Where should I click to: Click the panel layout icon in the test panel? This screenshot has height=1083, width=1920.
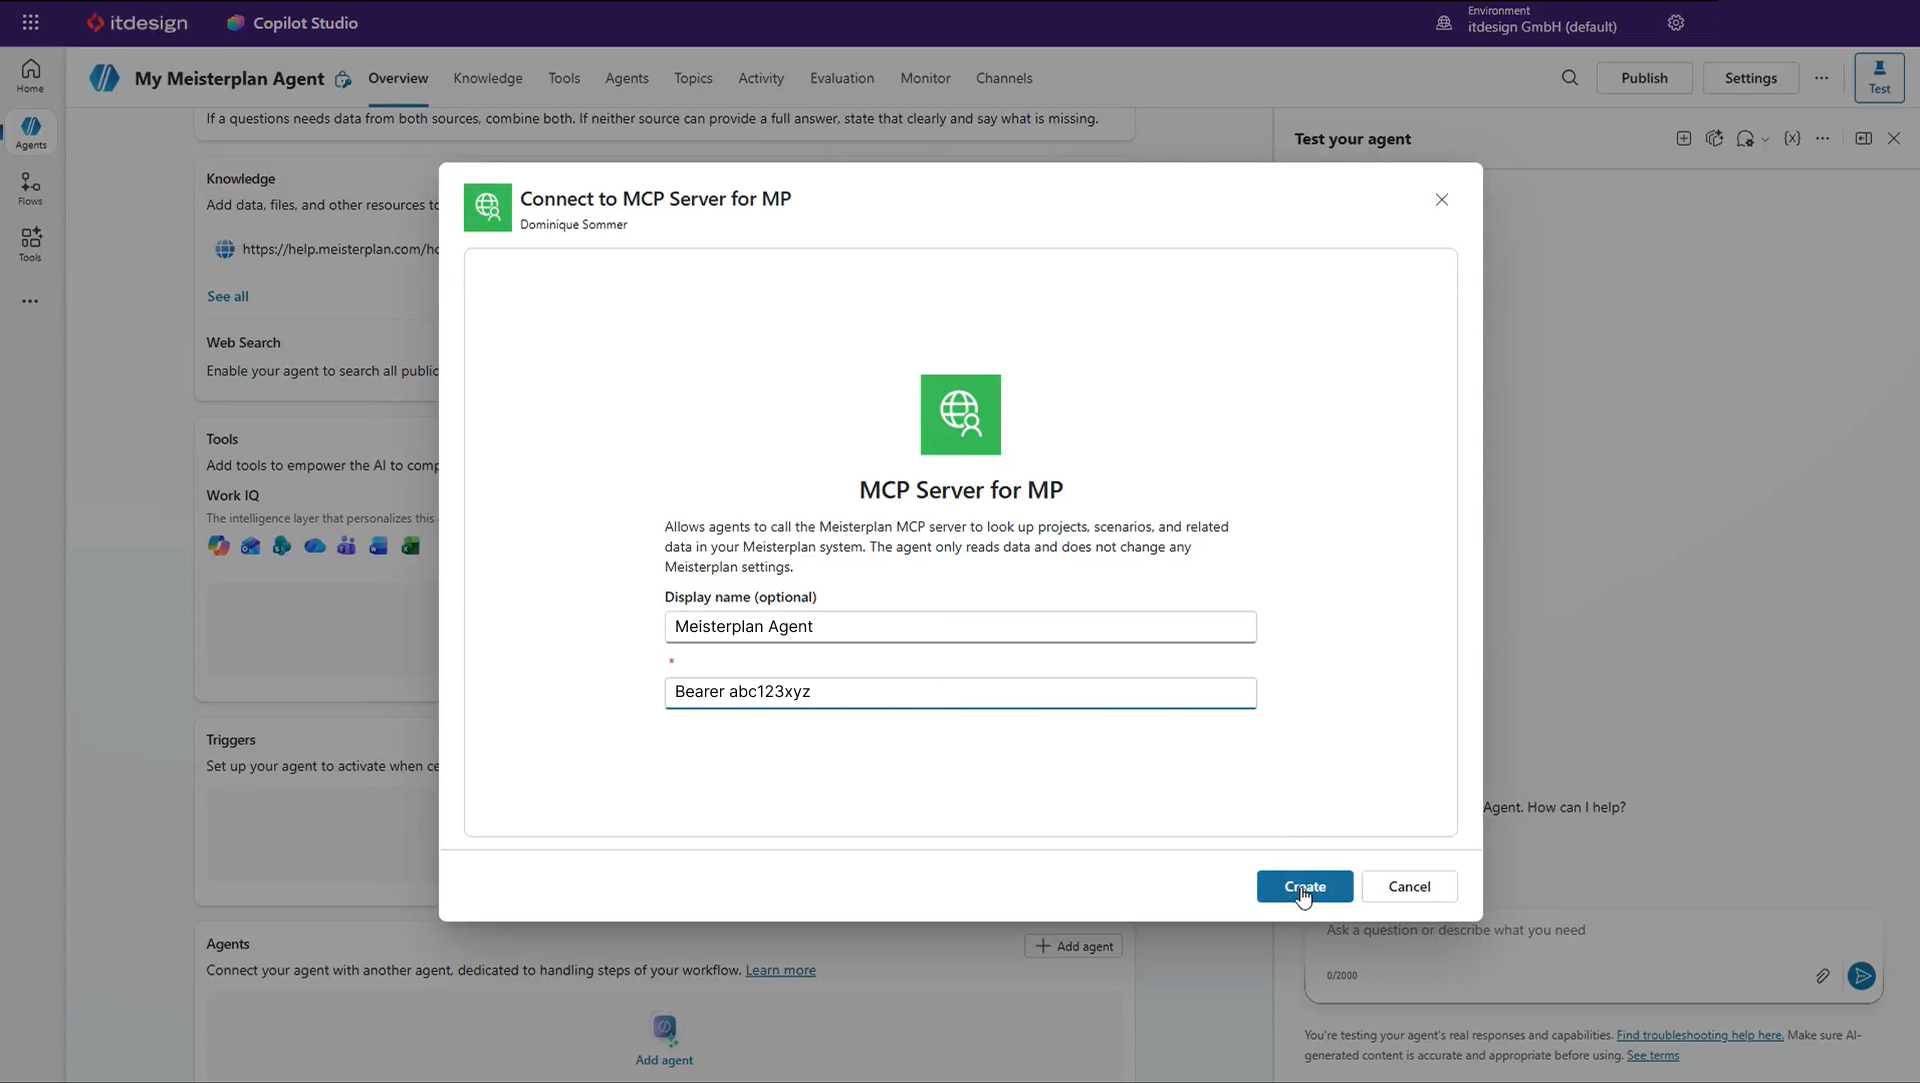tap(1863, 139)
